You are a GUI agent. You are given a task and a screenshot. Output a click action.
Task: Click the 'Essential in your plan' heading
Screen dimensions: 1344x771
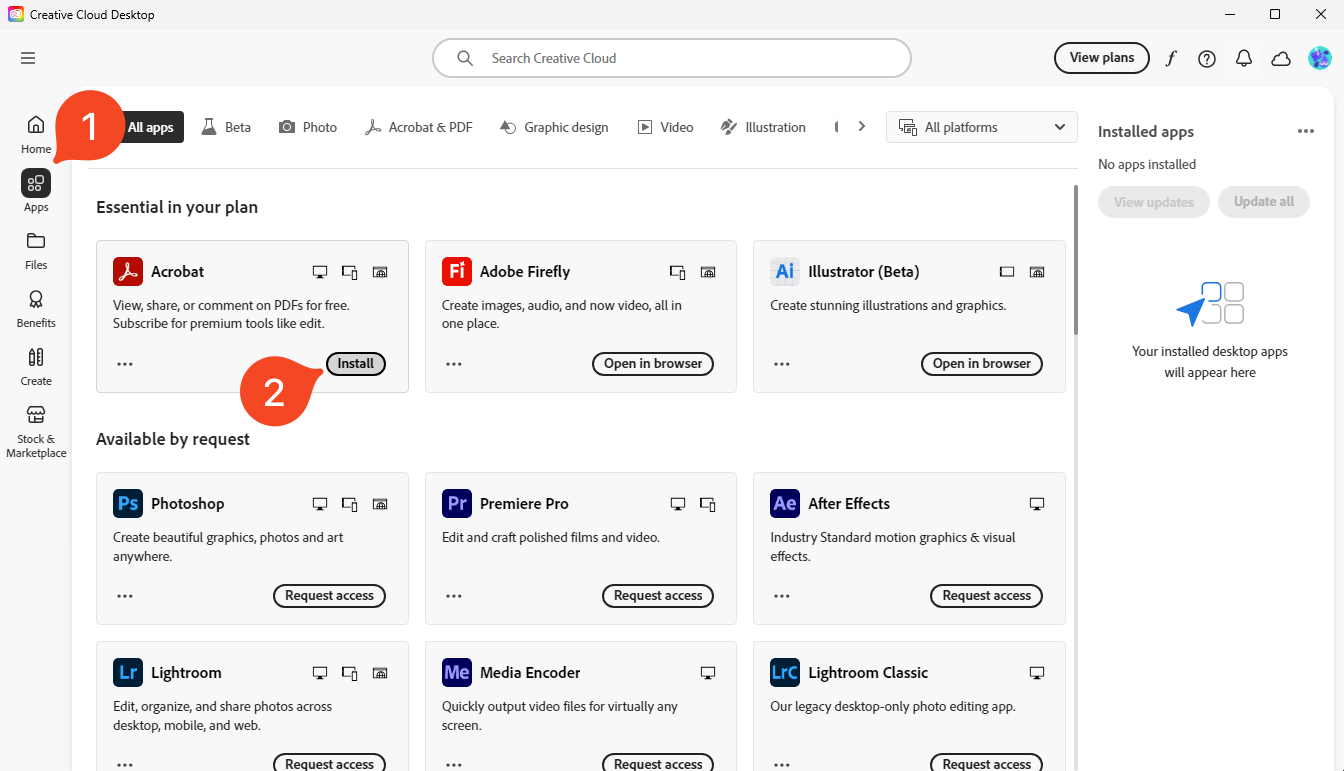coord(177,207)
